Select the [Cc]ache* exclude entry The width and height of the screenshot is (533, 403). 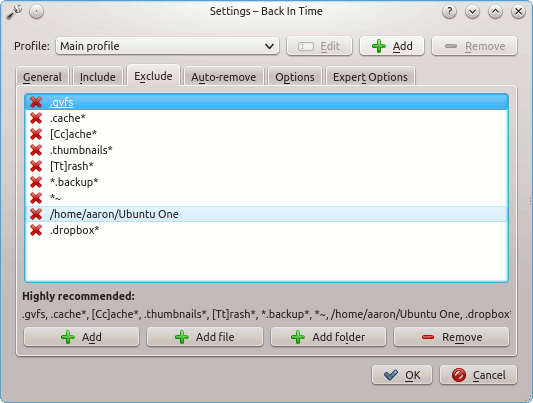click(x=266, y=134)
